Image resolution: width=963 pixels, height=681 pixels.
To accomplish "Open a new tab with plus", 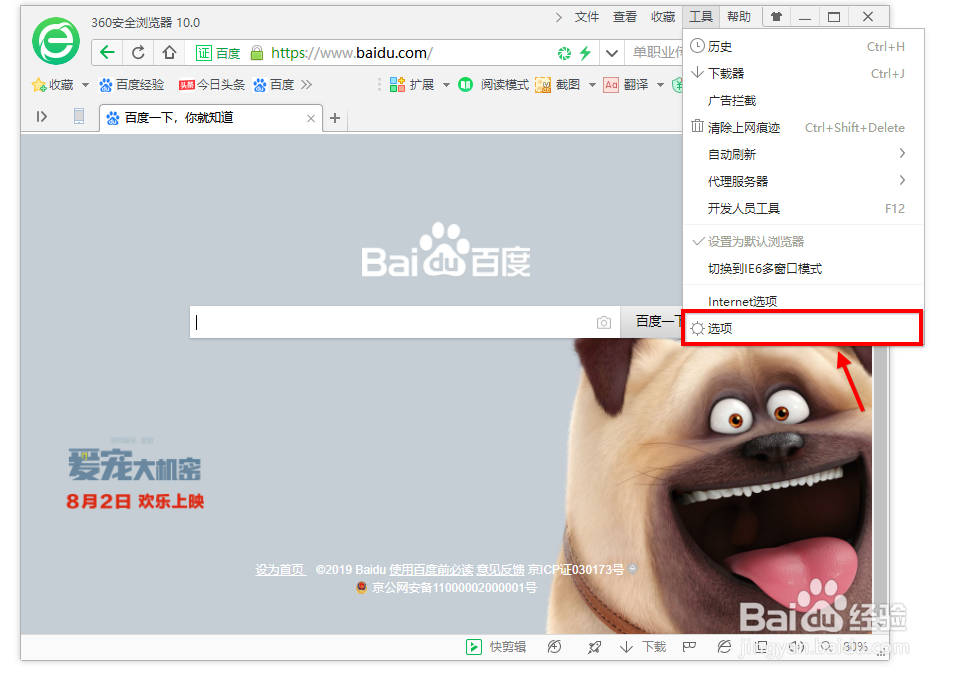I will coord(335,118).
